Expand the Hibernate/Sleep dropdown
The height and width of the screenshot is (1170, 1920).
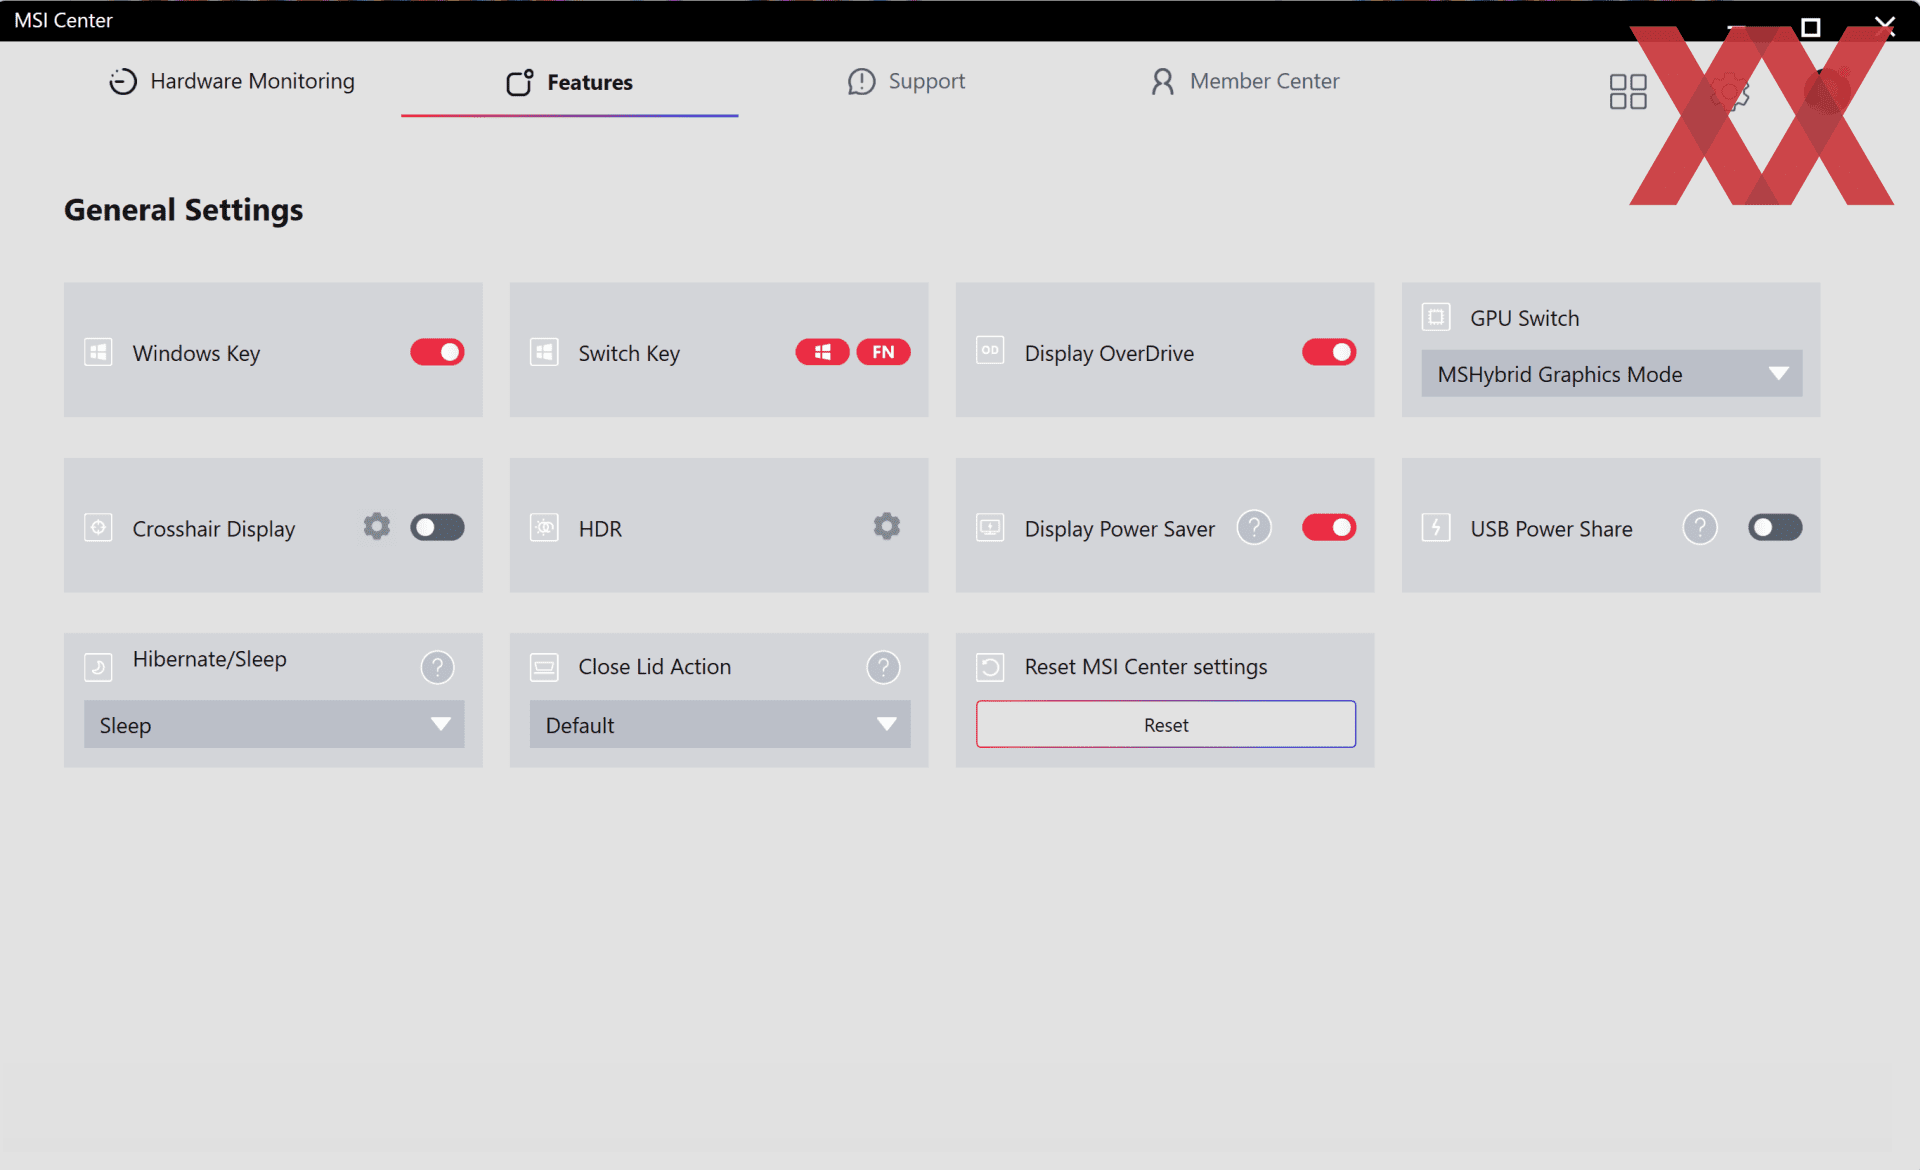point(274,724)
